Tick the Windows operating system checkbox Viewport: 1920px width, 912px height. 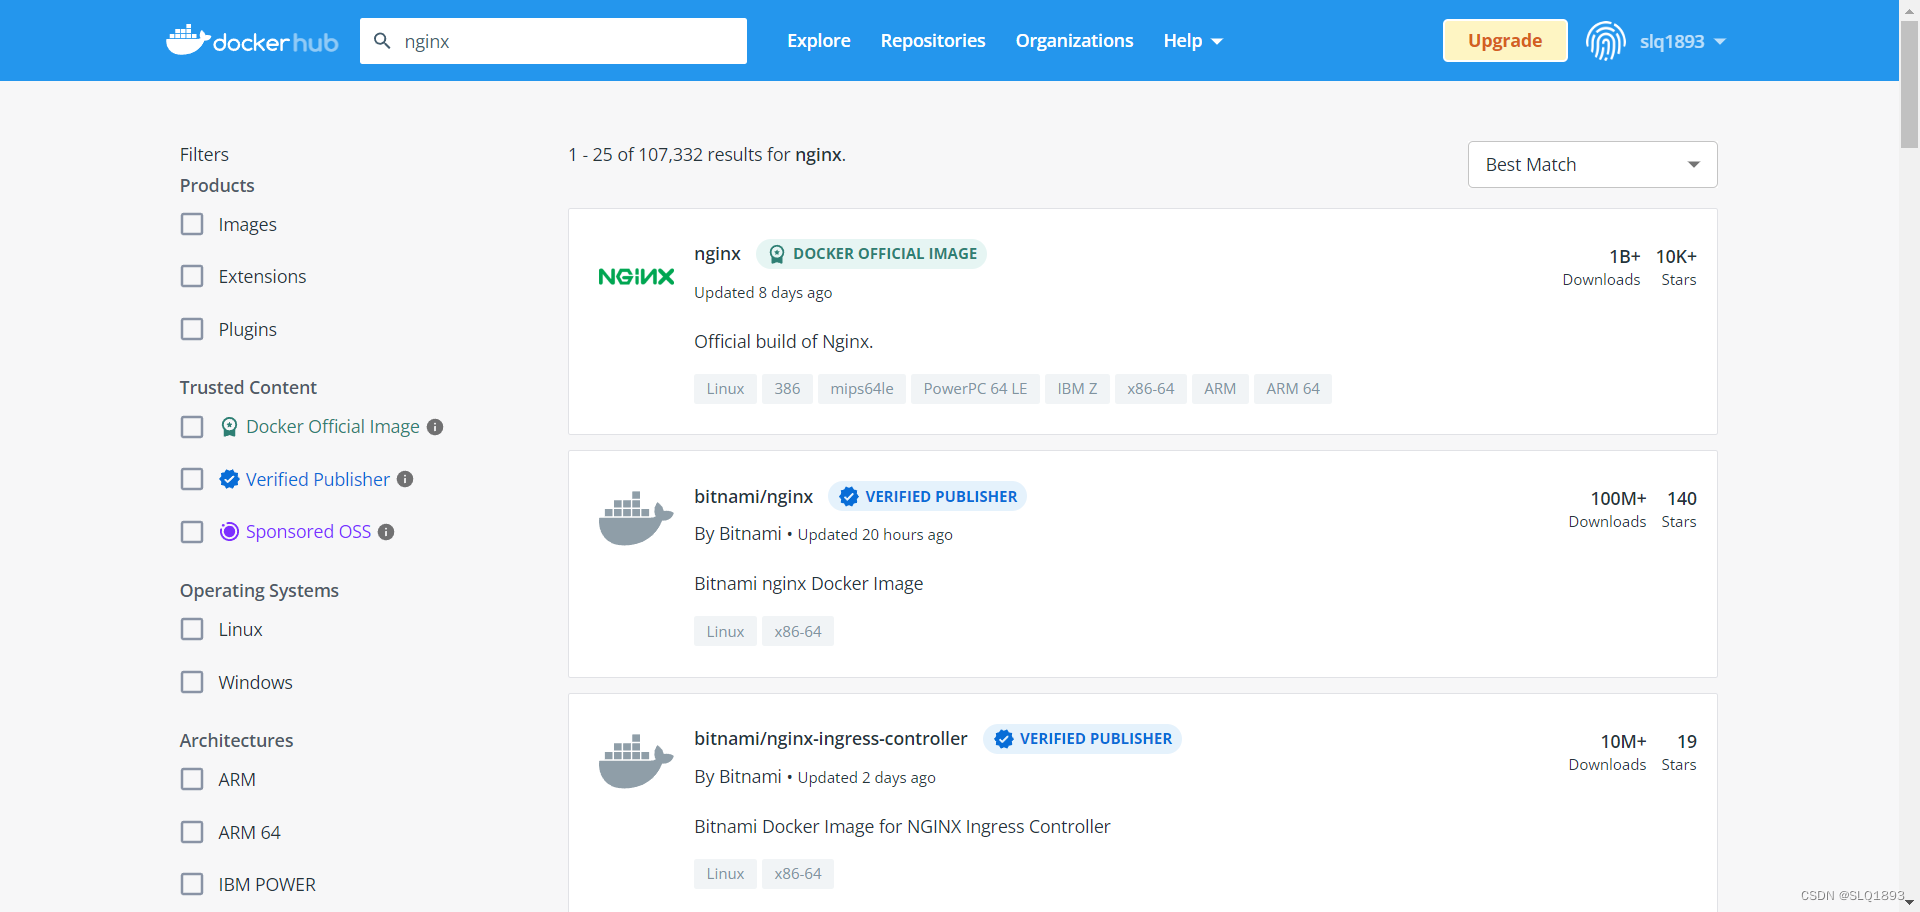[x=192, y=682]
